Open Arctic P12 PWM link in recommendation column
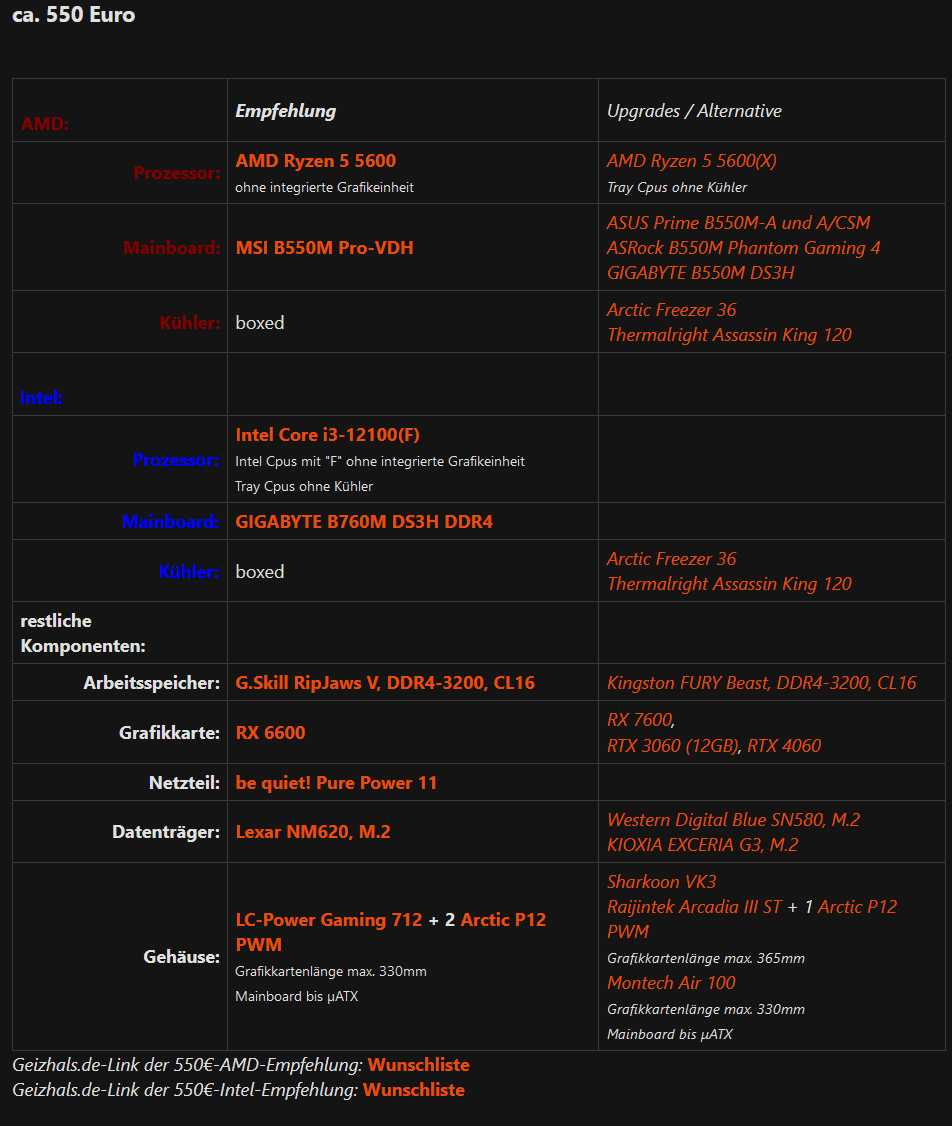The image size is (952, 1126). click(x=503, y=920)
